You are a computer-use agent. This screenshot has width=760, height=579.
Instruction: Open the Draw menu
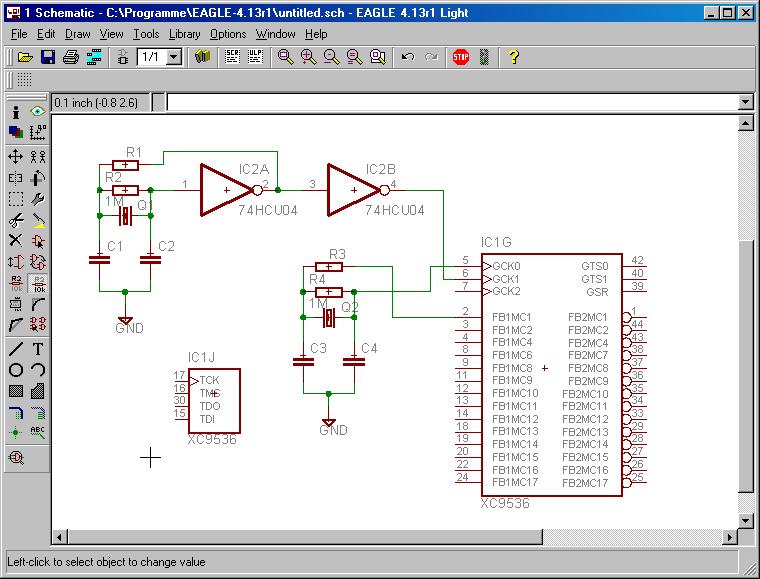pos(78,34)
